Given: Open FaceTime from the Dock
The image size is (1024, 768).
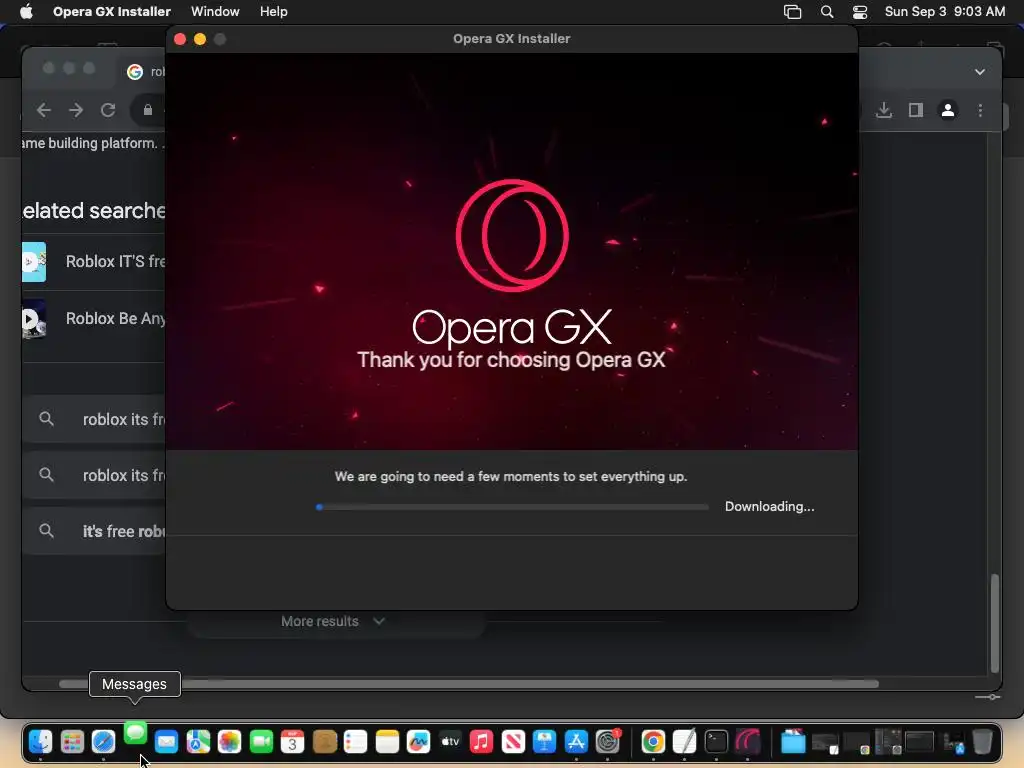Looking at the screenshot, I should (261, 742).
